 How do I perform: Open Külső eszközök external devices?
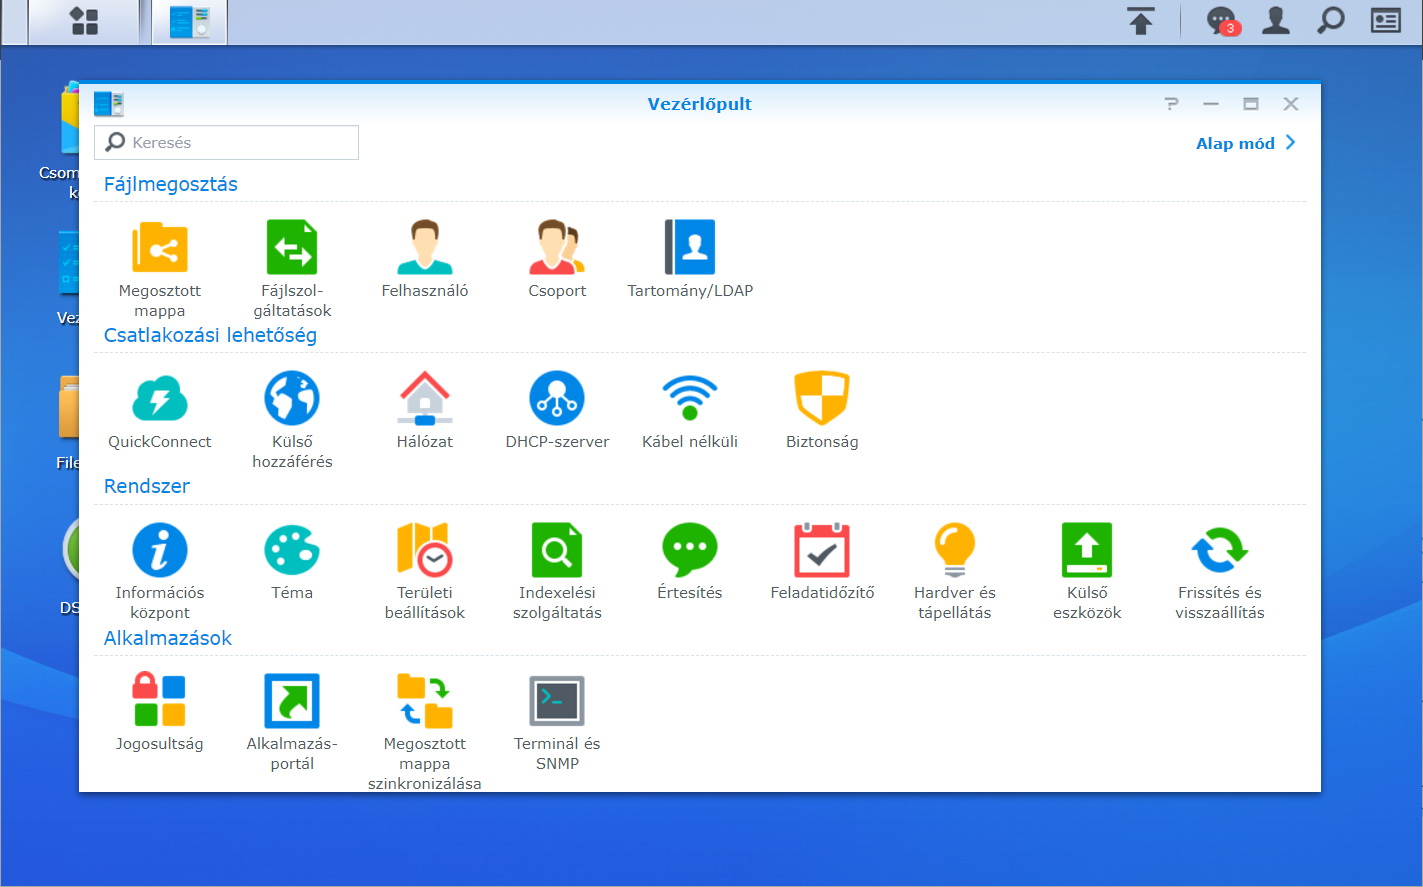coord(1087,550)
